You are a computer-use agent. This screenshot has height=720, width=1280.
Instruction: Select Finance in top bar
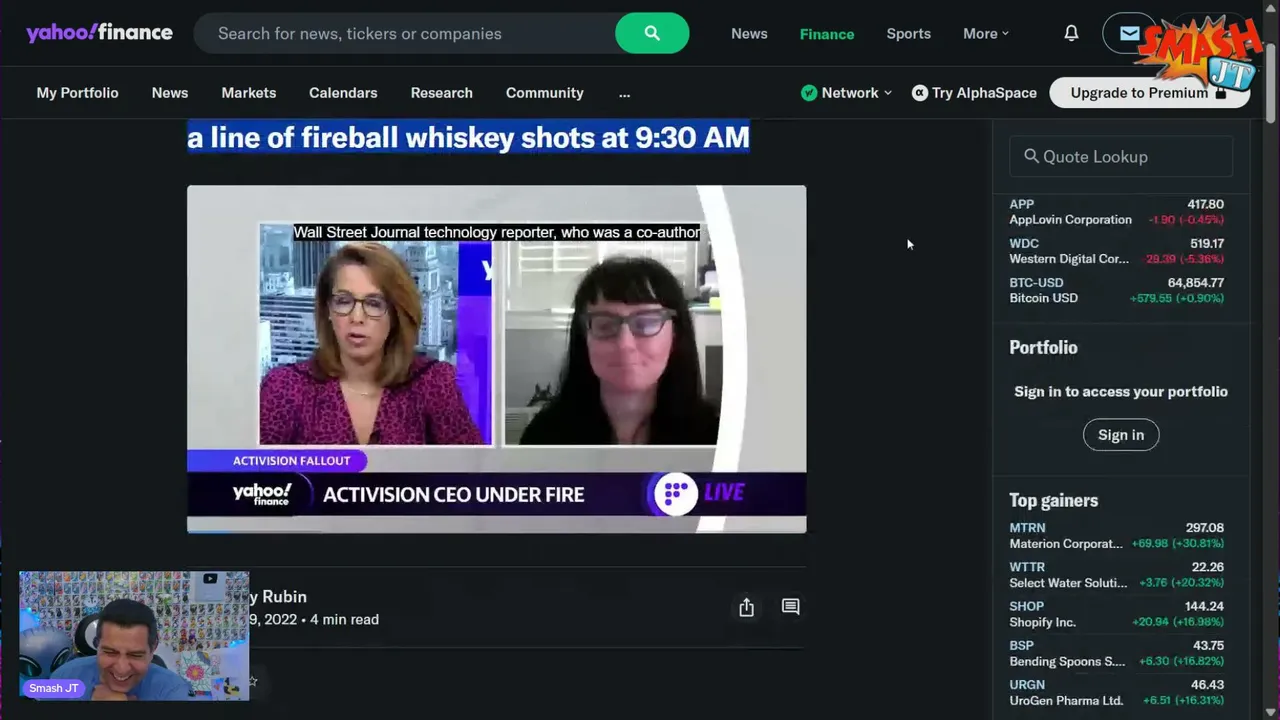[x=827, y=33]
